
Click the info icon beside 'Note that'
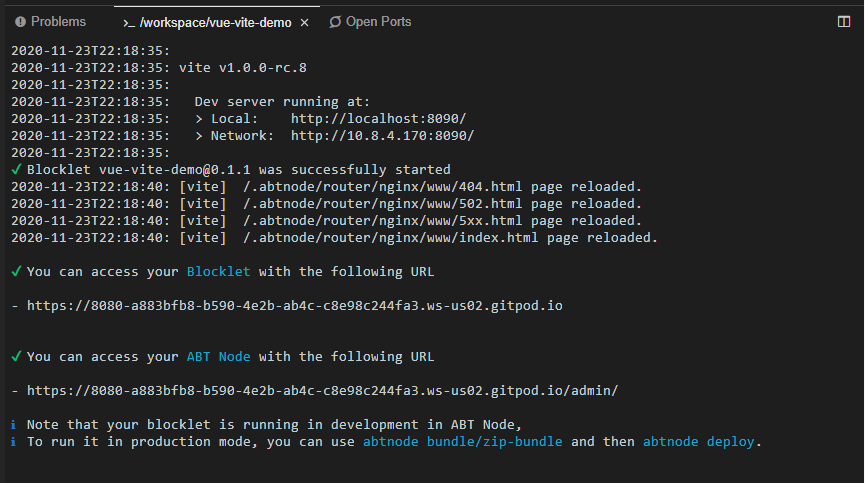click(x=14, y=424)
